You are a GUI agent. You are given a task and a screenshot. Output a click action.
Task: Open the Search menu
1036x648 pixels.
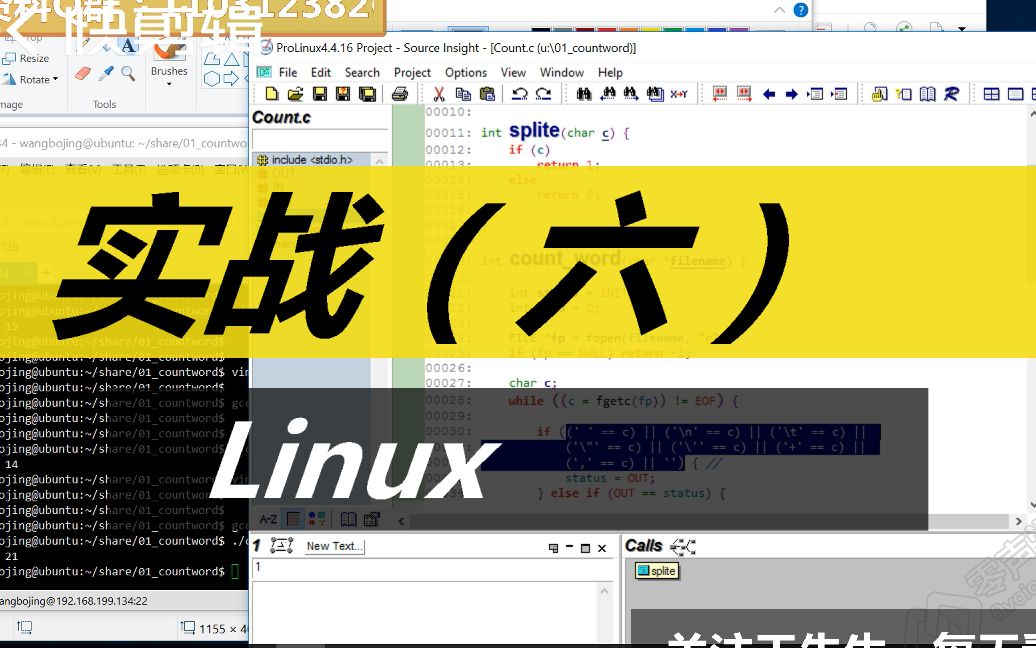click(x=362, y=72)
